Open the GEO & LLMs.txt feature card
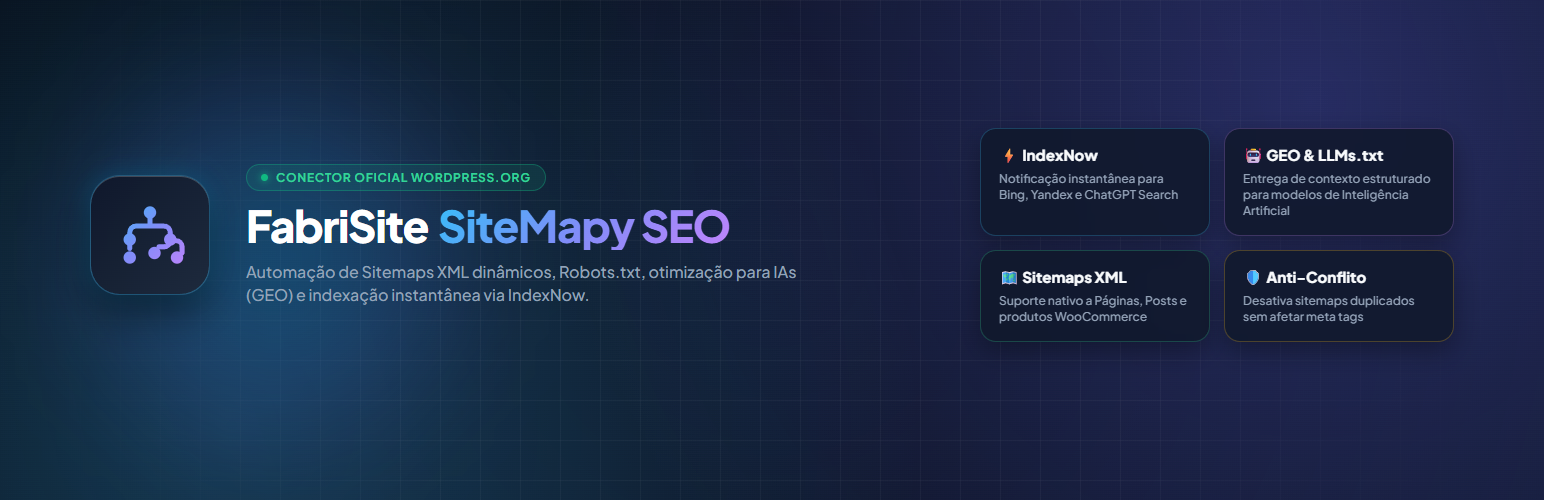1544x500 pixels. 1338,182
